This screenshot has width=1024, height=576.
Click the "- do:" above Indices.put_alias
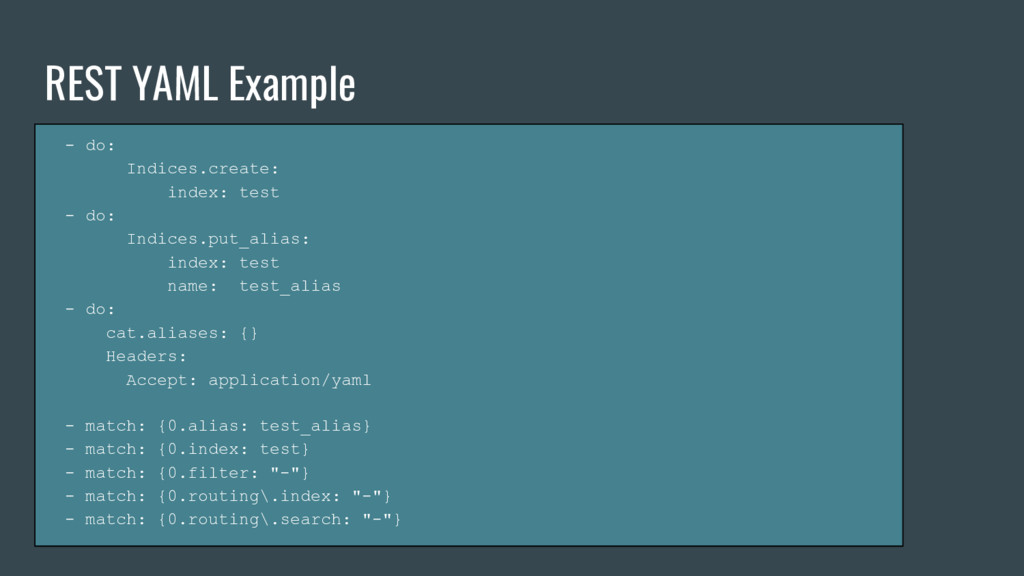[x=90, y=215]
